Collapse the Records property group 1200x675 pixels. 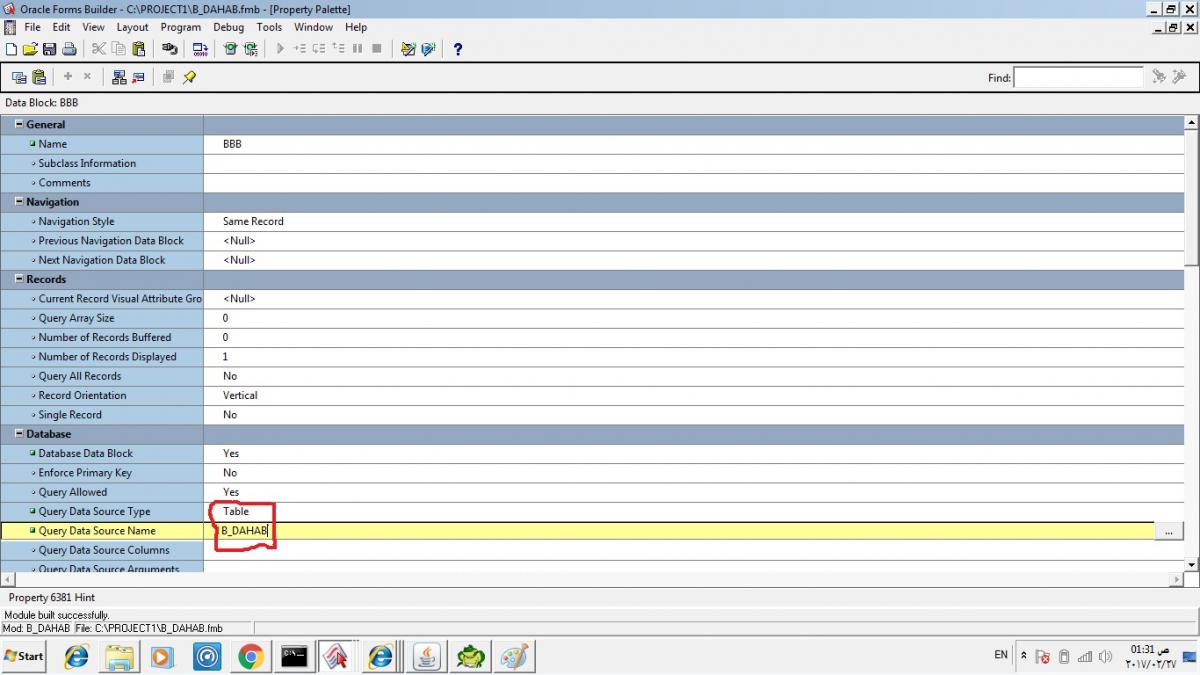pyautogui.click(x=19, y=280)
